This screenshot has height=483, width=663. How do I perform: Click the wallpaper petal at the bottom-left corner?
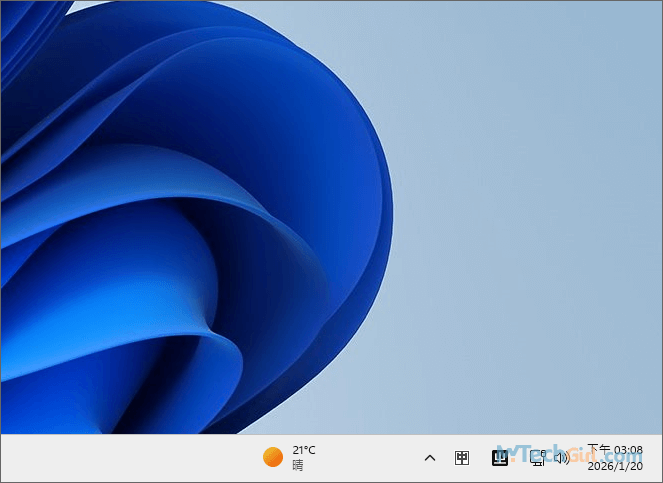(x=40, y=400)
